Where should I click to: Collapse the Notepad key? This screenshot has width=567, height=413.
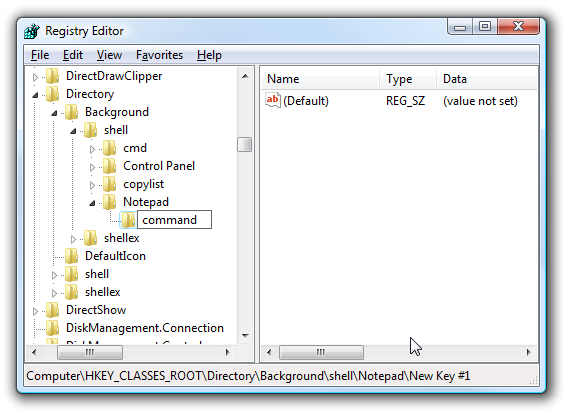click(x=92, y=203)
